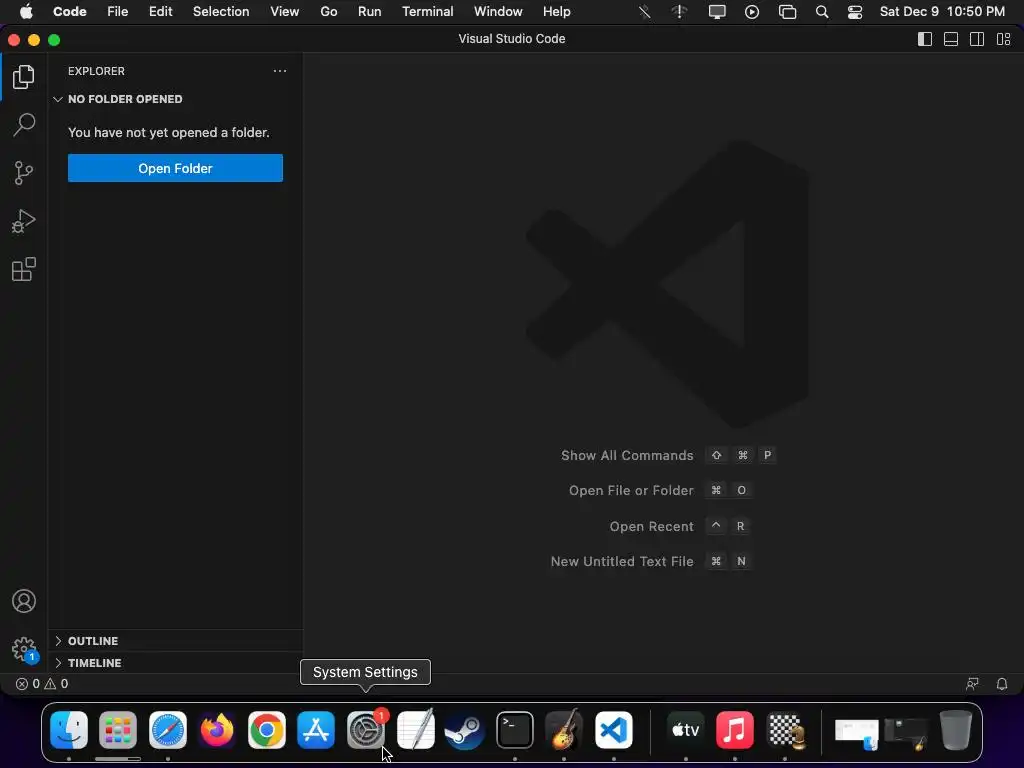
Task: Launch Chess from the Dock
Action: pyautogui.click(x=785, y=729)
